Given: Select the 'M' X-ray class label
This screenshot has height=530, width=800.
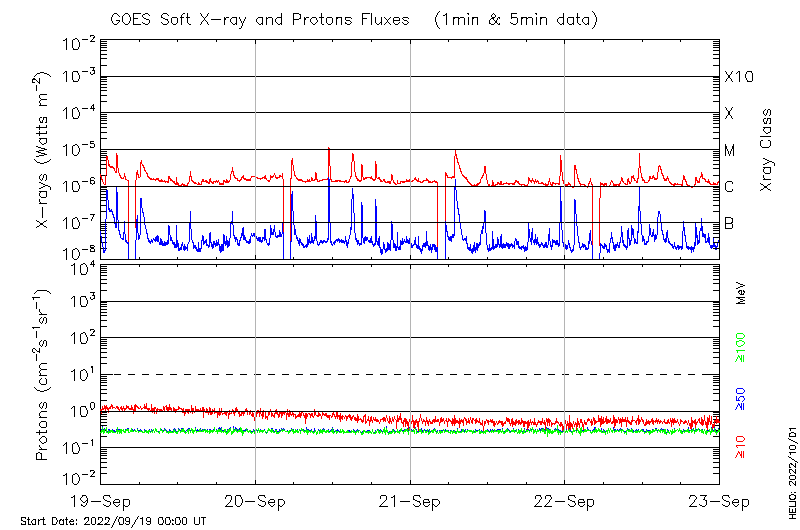Looking at the screenshot, I should click(730, 151).
